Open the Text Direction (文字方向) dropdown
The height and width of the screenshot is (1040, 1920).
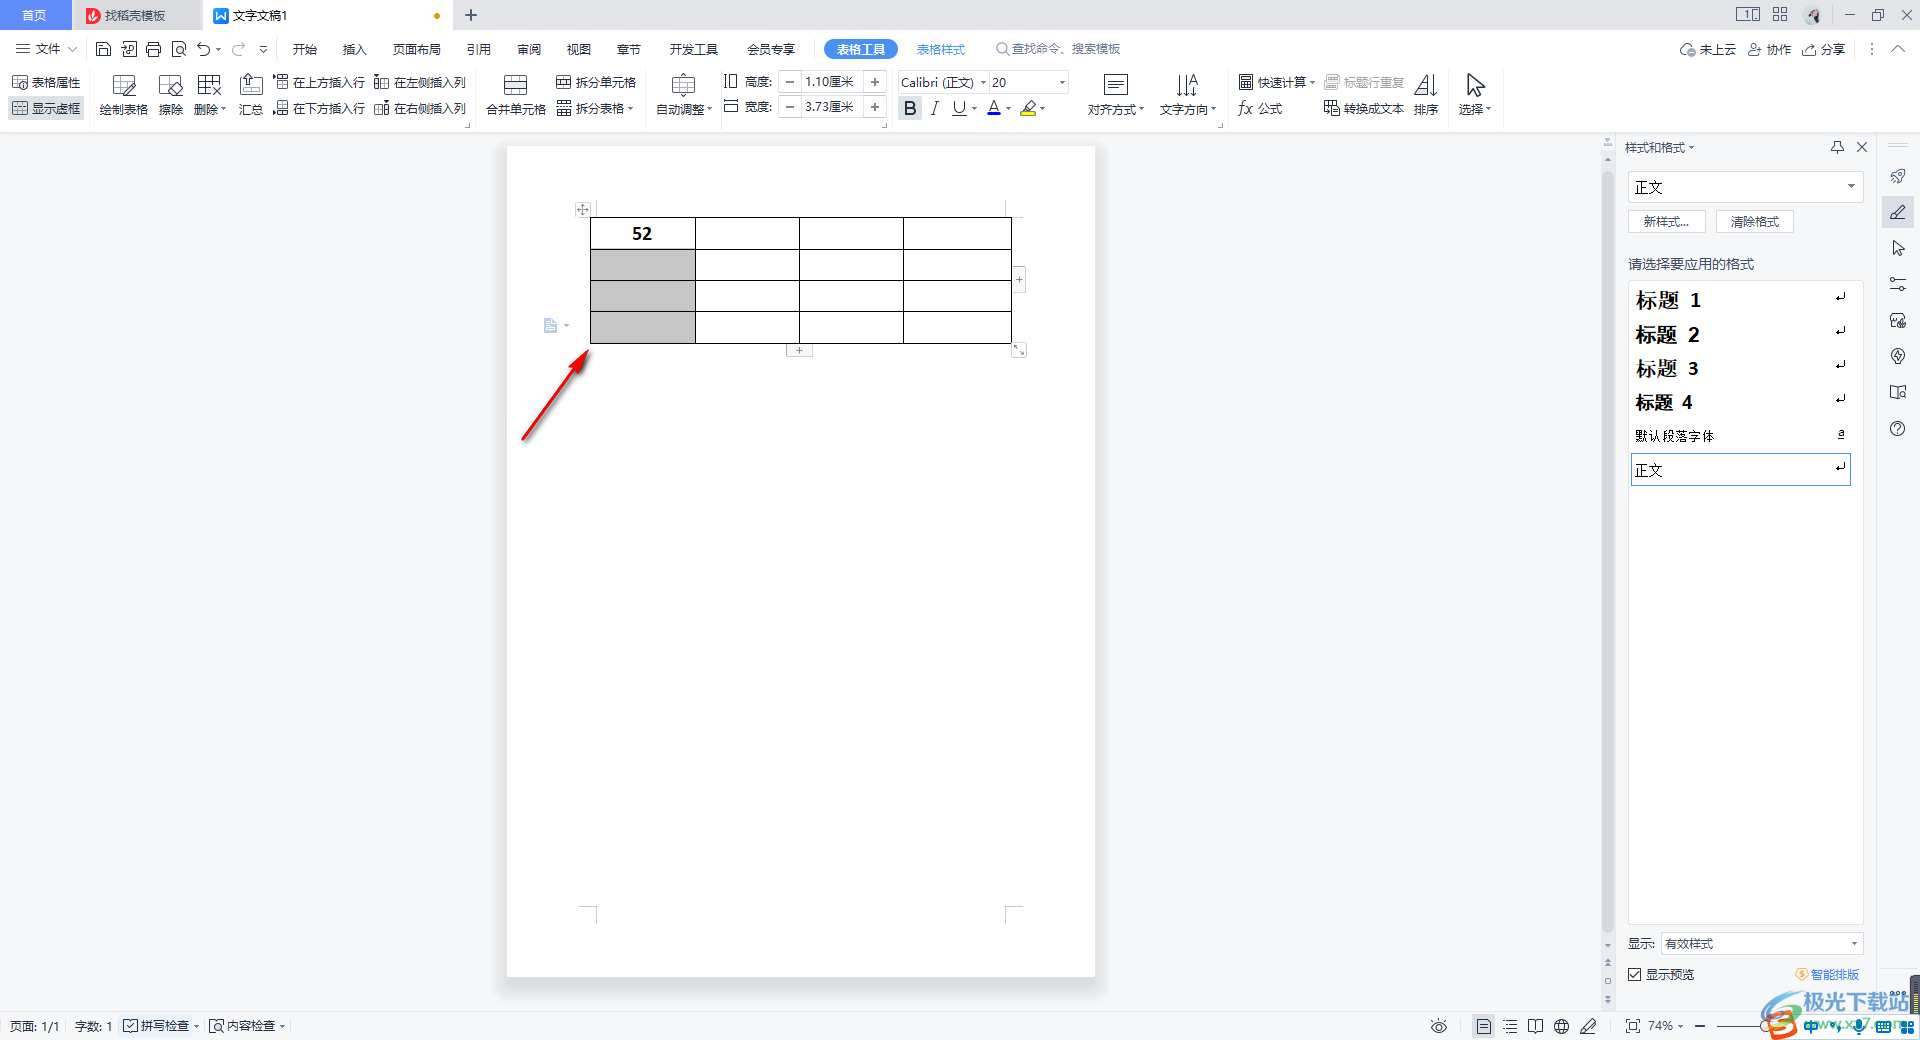(x=1188, y=95)
